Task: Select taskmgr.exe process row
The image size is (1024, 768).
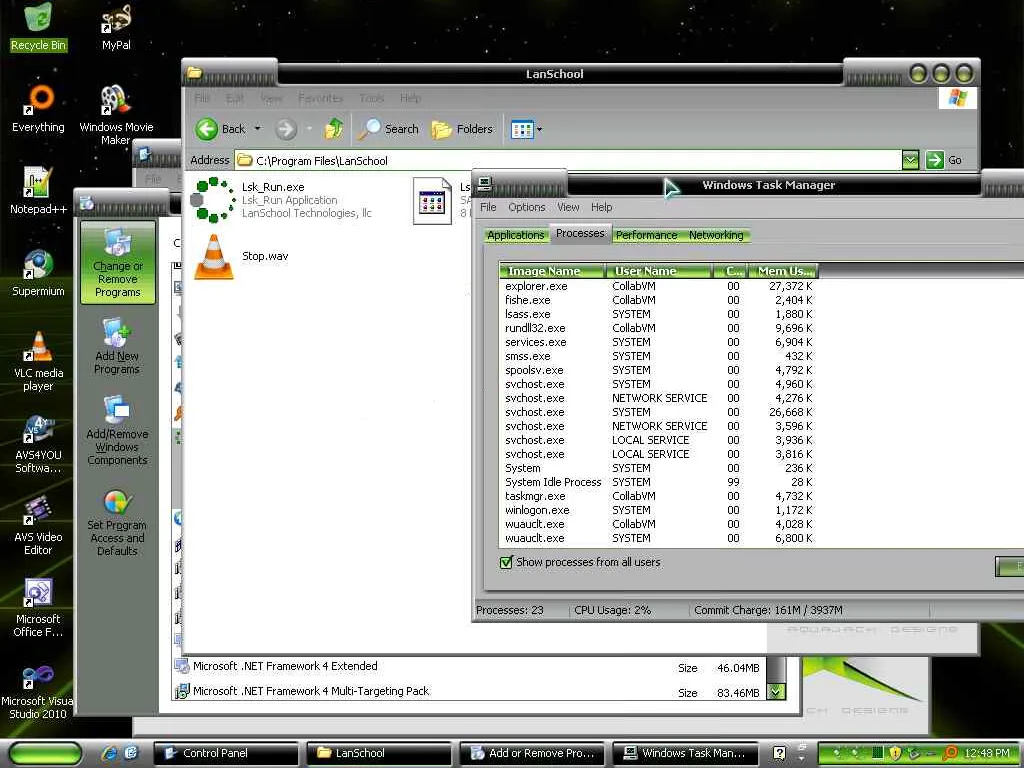Action: point(658,496)
